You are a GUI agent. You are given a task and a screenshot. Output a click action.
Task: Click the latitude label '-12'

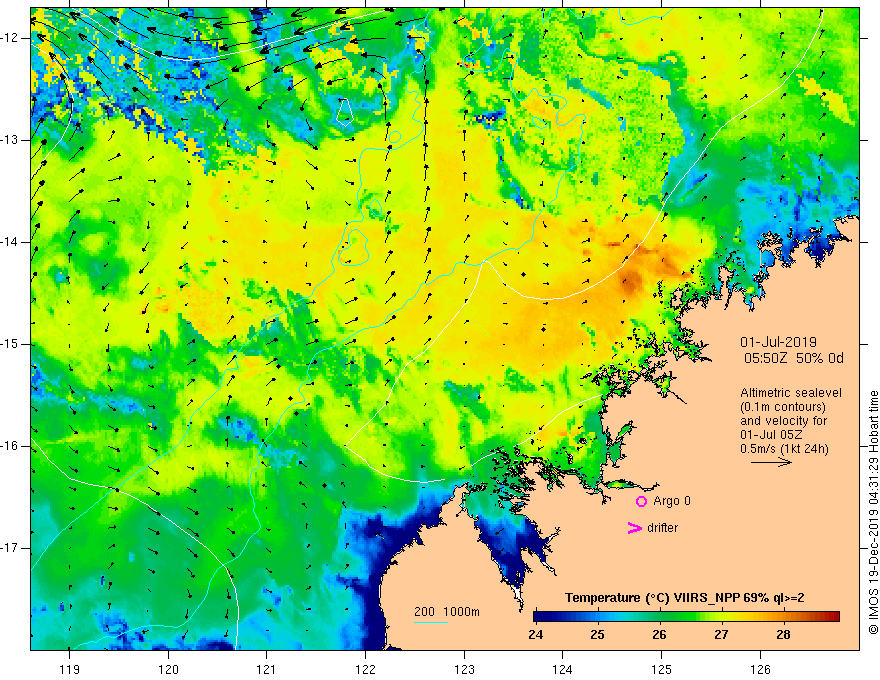(x=11, y=38)
